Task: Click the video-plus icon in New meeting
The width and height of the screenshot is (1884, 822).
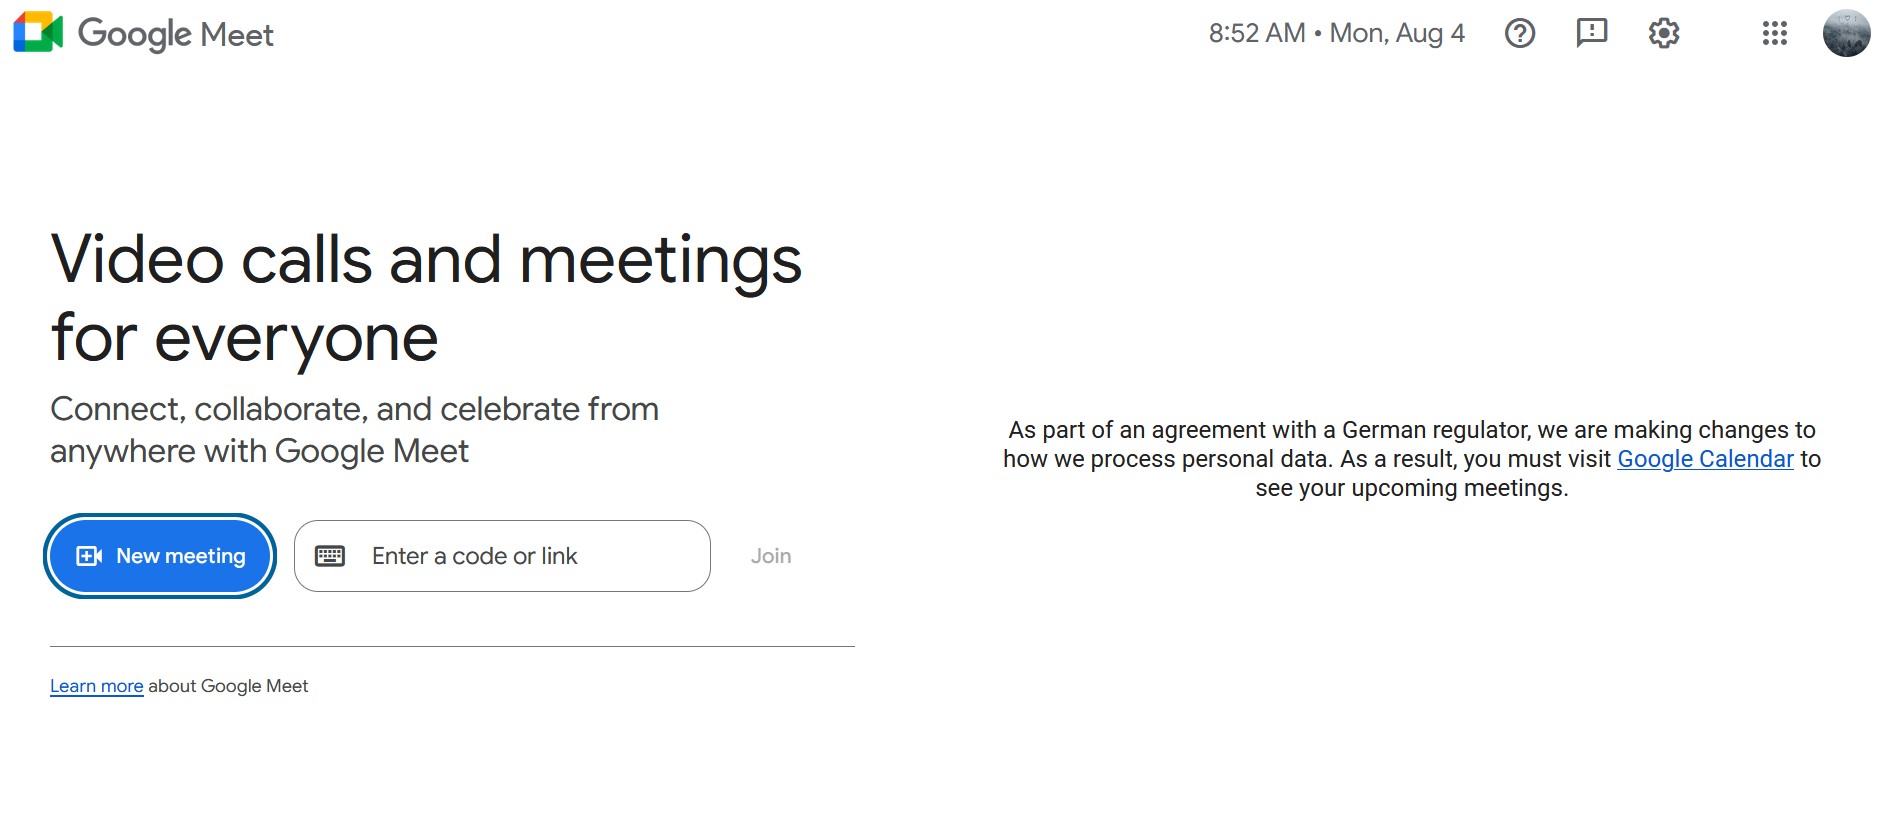Action: click(x=89, y=556)
